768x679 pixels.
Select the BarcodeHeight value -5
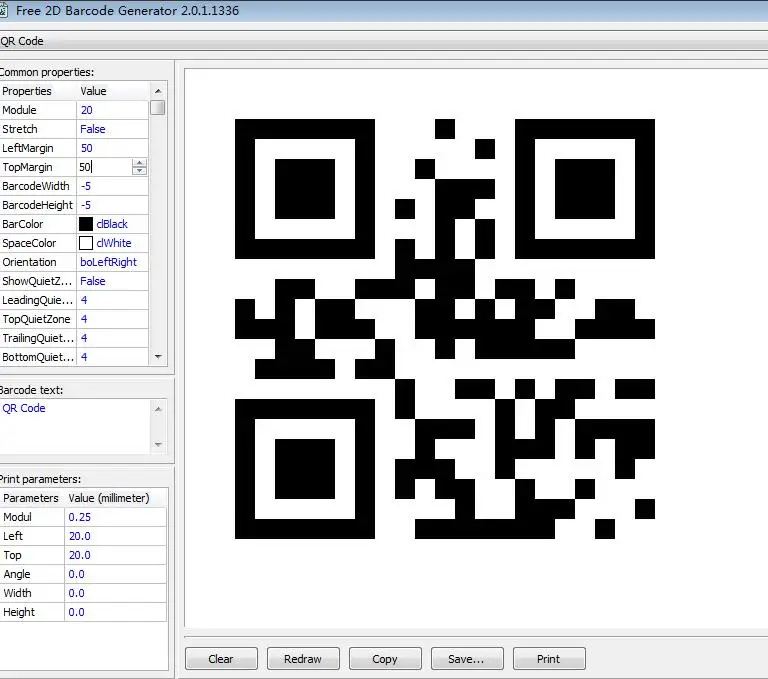click(86, 205)
